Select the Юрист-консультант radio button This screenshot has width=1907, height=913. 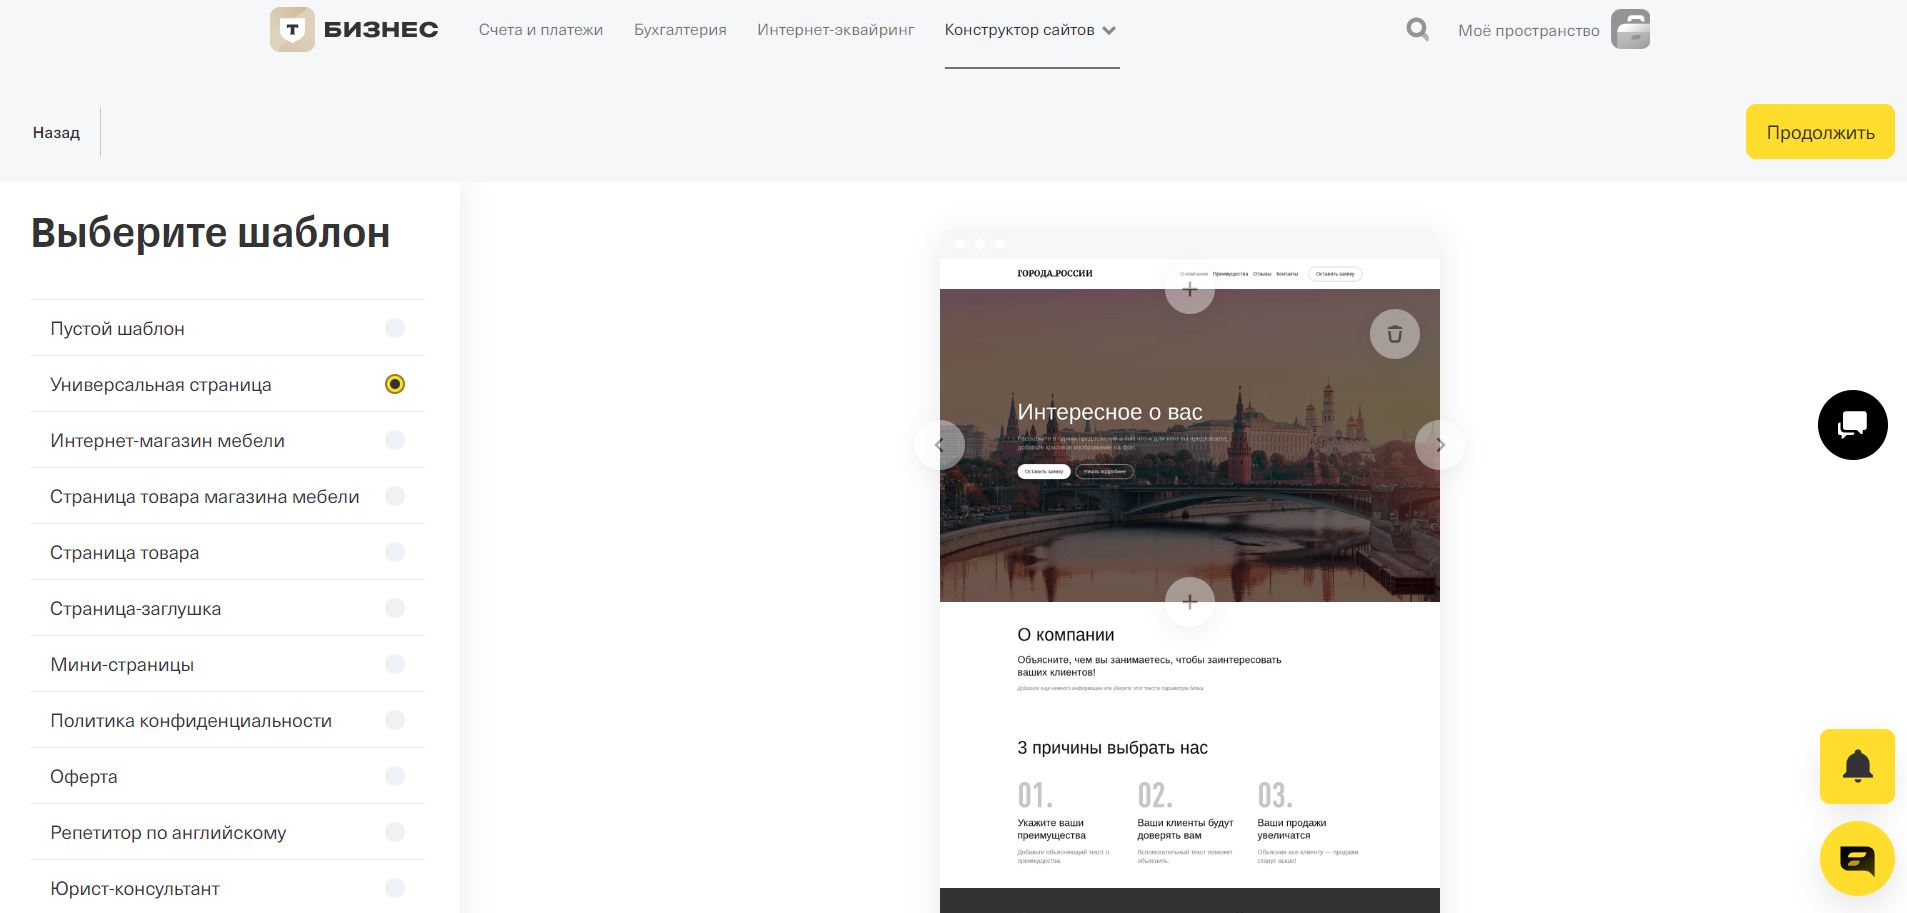[395, 888]
